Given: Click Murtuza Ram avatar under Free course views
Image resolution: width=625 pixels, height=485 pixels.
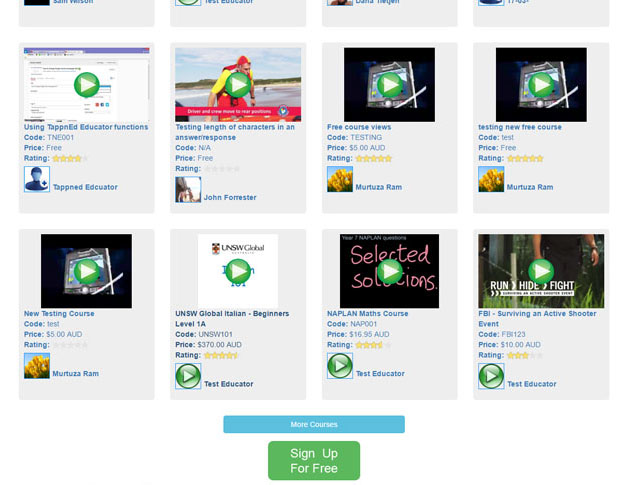Looking at the screenshot, I should coord(340,179).
